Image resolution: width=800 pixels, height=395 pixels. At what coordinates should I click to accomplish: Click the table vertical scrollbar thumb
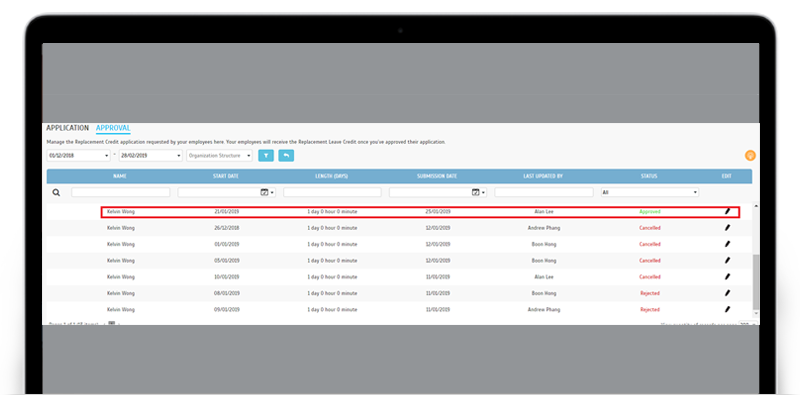click(756, 282)
